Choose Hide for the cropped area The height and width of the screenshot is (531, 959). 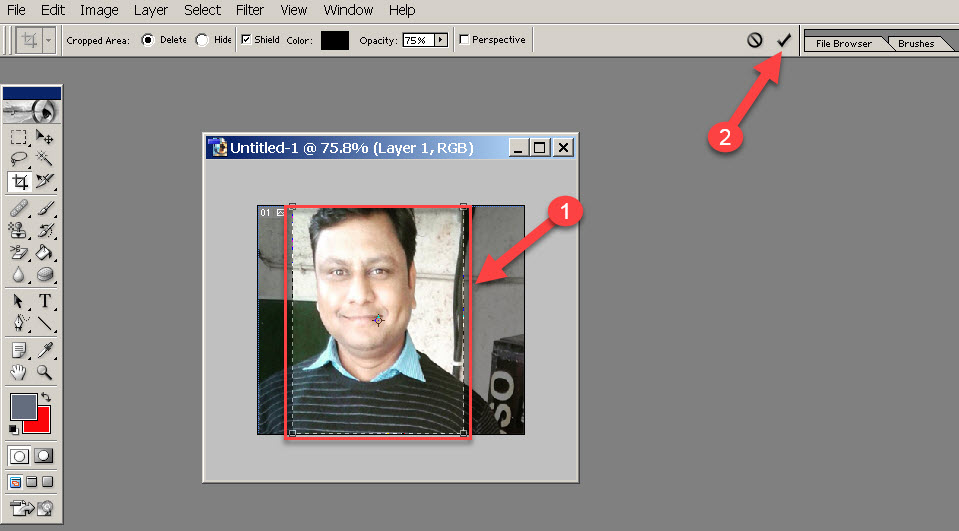tap(202, 40)
